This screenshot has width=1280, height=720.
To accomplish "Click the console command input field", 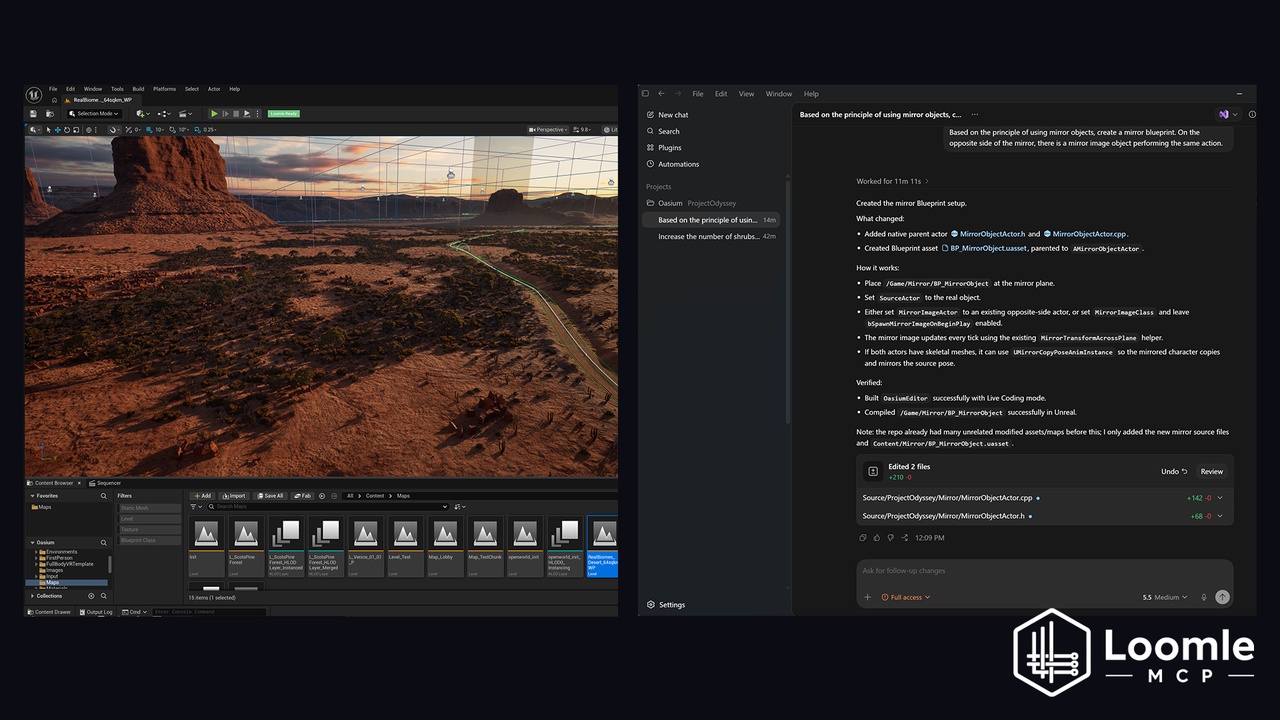I will click(209, 612).
